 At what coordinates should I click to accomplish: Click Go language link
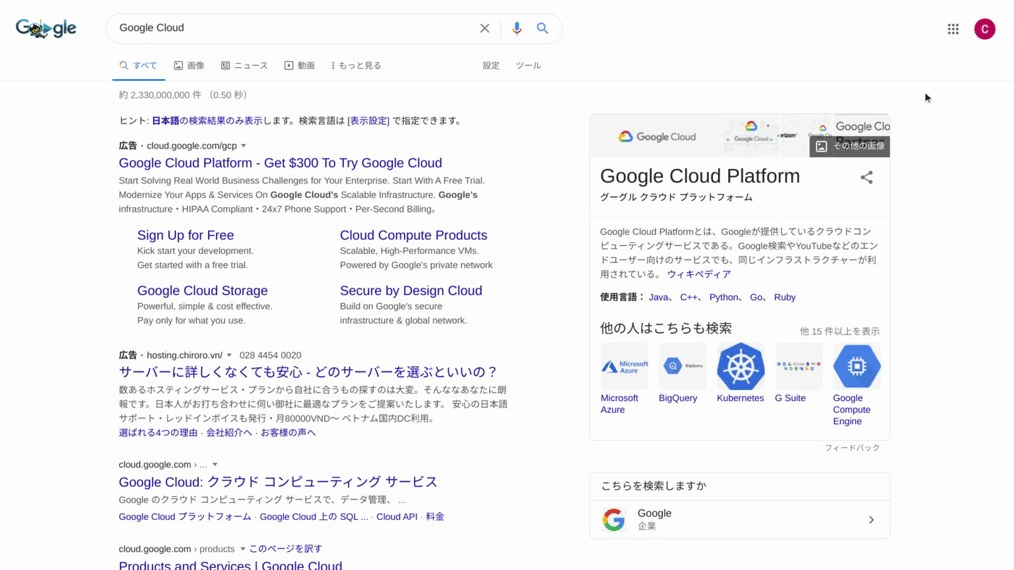tap(756, 298)
